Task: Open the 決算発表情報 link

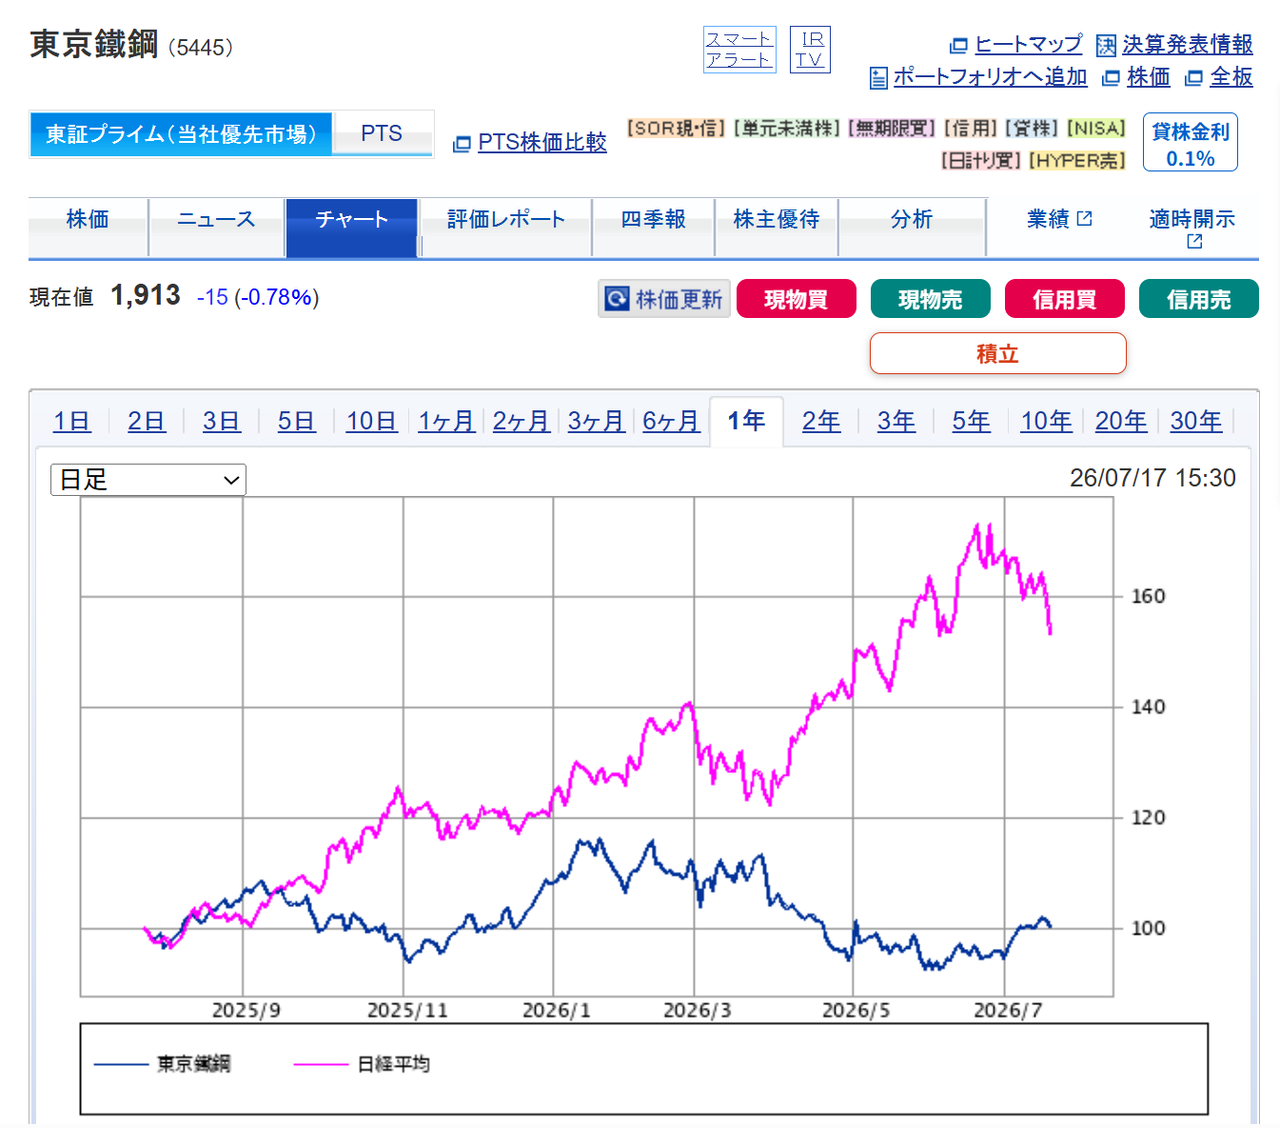Action: tap(1187, 45)
